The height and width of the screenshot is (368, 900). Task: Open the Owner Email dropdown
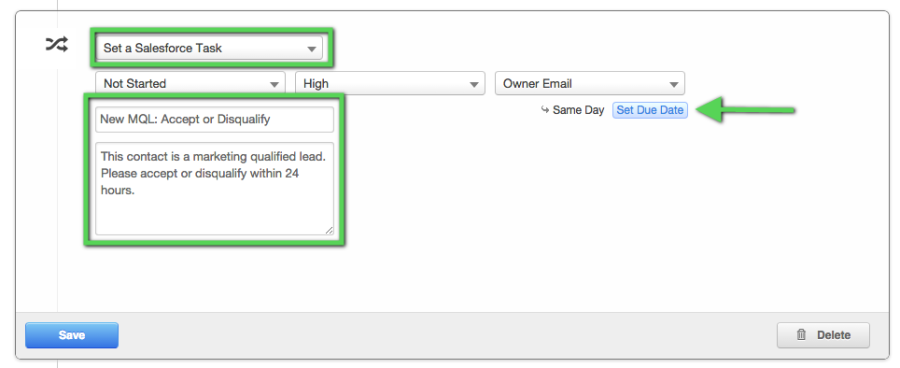click(x=589, y=83)
